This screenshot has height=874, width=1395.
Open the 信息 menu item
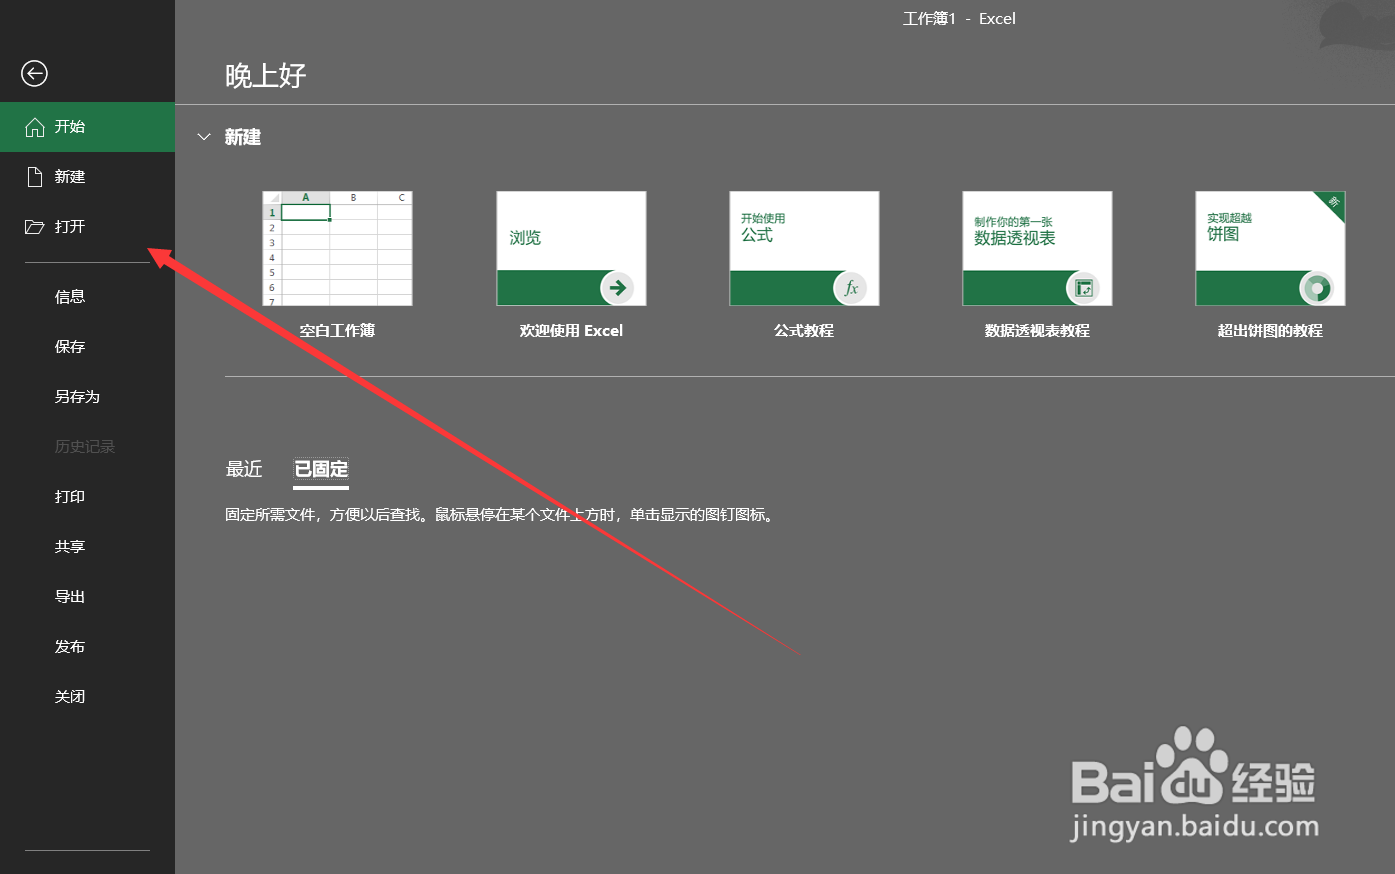point(87,297)
